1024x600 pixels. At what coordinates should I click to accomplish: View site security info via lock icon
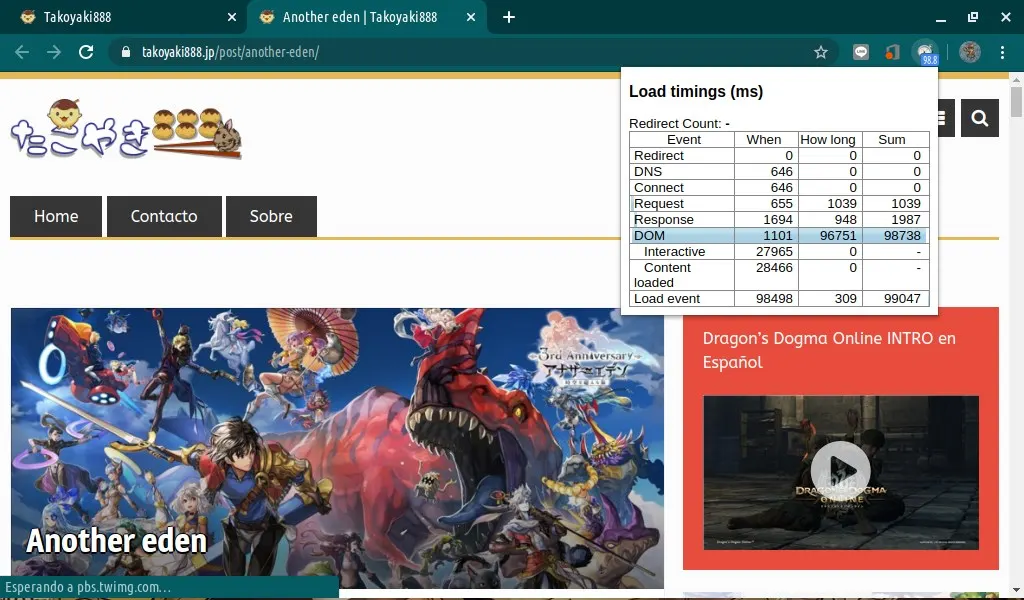click(126, 52)
